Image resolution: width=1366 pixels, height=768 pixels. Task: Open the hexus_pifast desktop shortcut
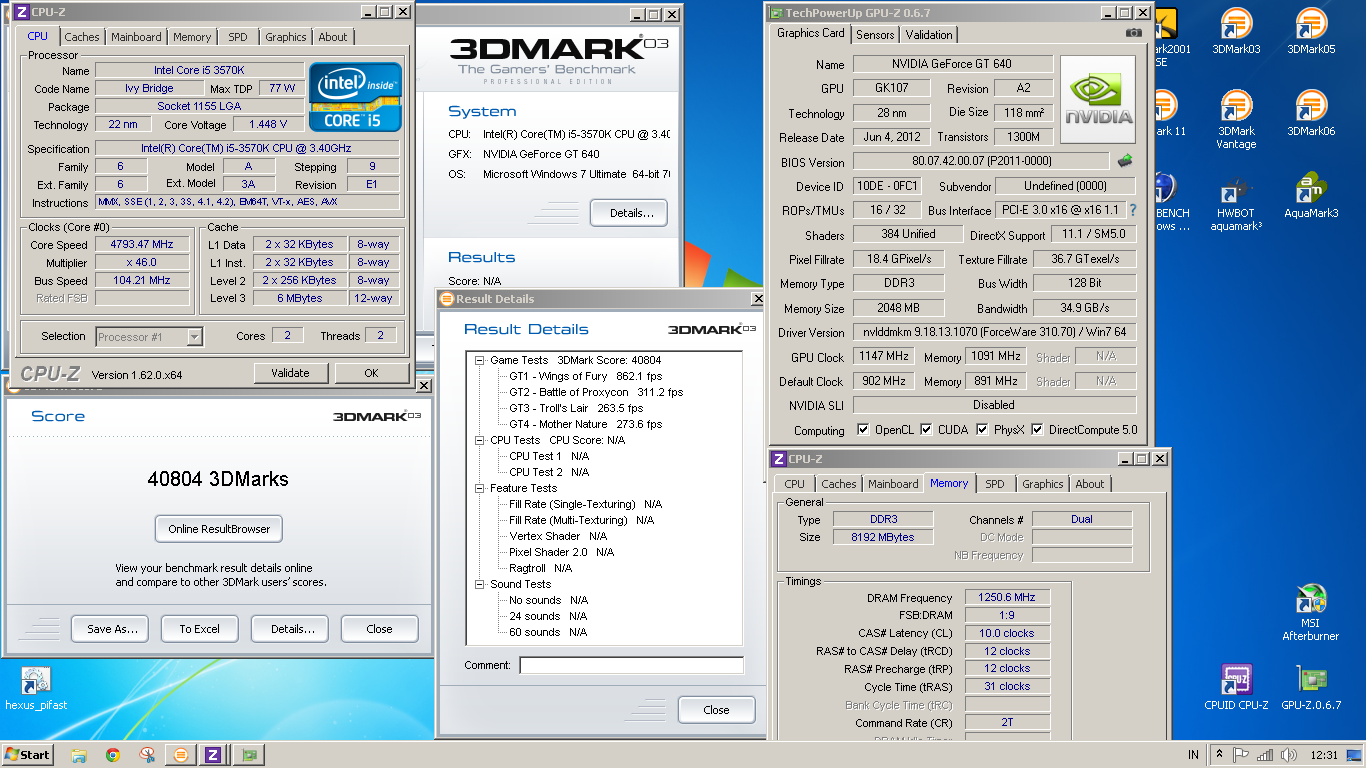click(36, 688)
